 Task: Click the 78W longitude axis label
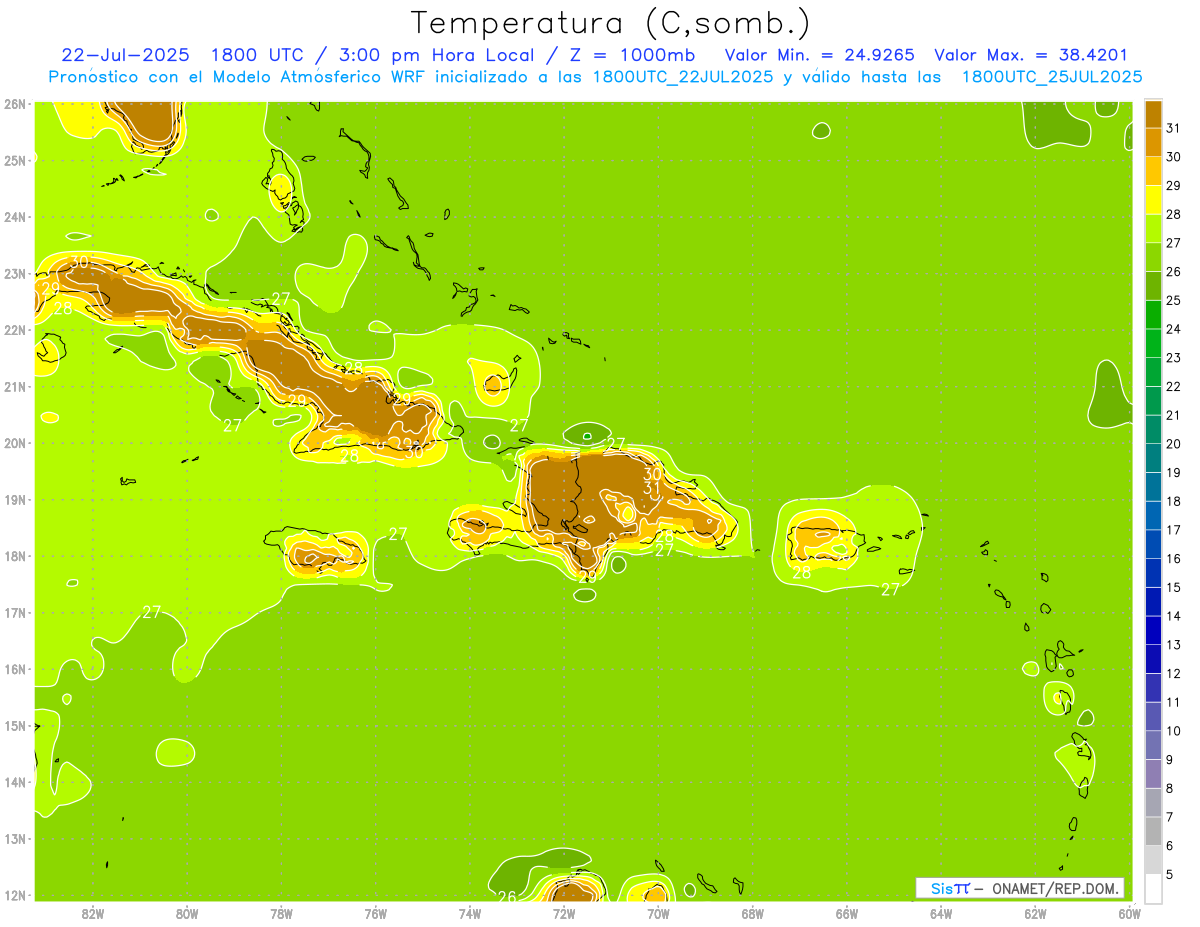pyautogui.click(x=281, y=913)
